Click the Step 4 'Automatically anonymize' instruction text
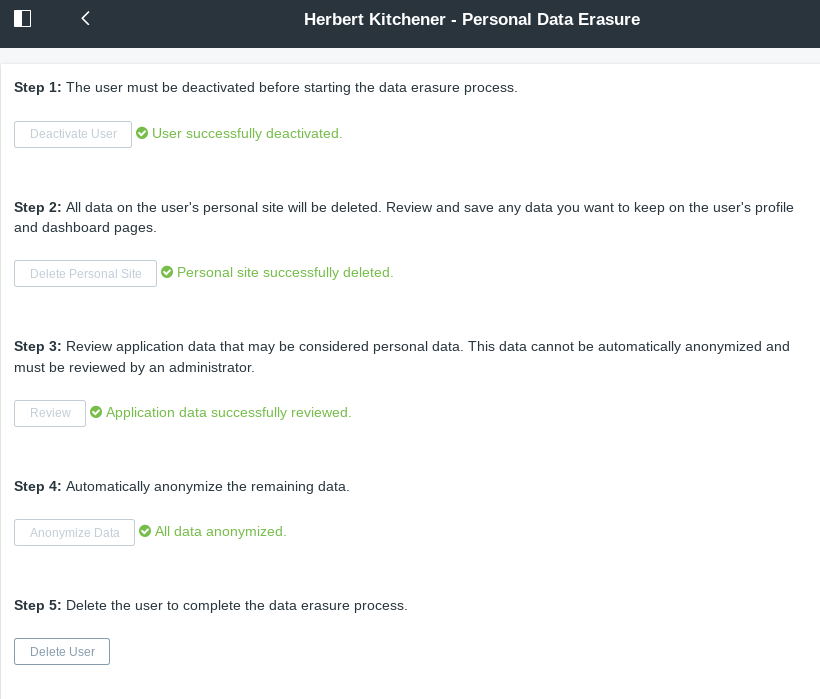Screen dimensions: 820x699 [181, 487]
